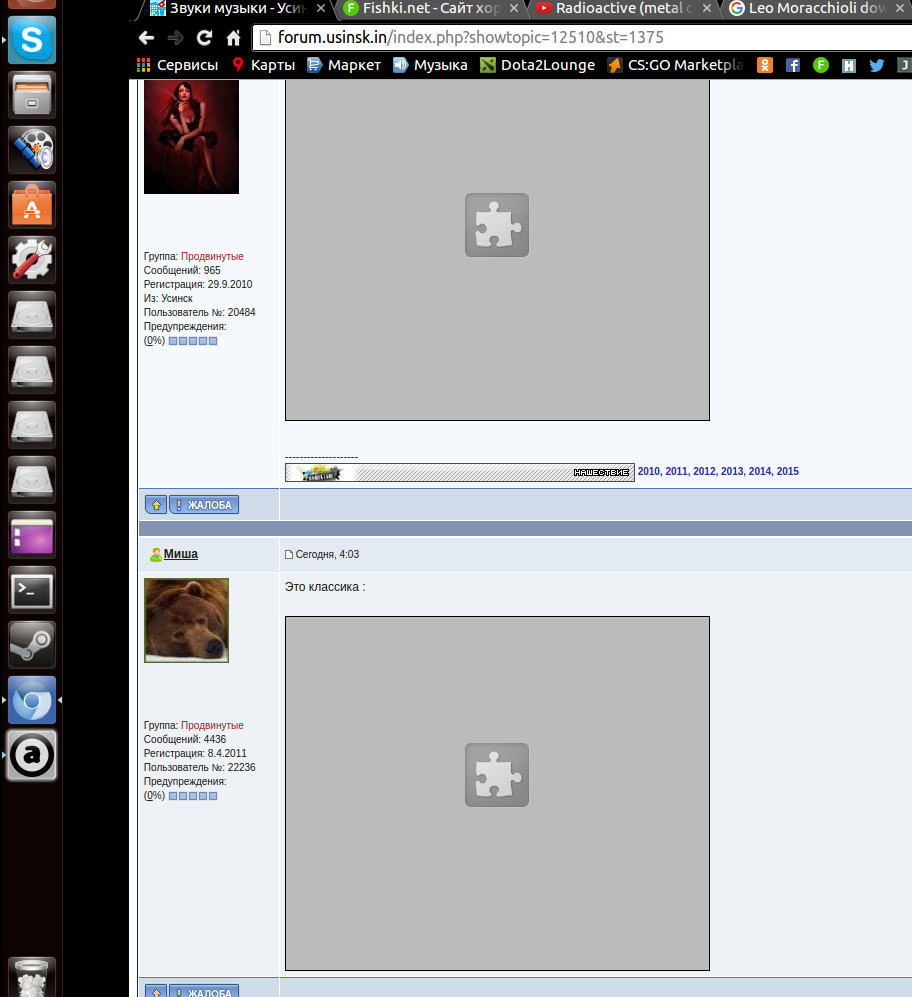Switch to the Leo Moracchioli Google tab
This screenshot has height=997, width=912.
click(815, 9)
